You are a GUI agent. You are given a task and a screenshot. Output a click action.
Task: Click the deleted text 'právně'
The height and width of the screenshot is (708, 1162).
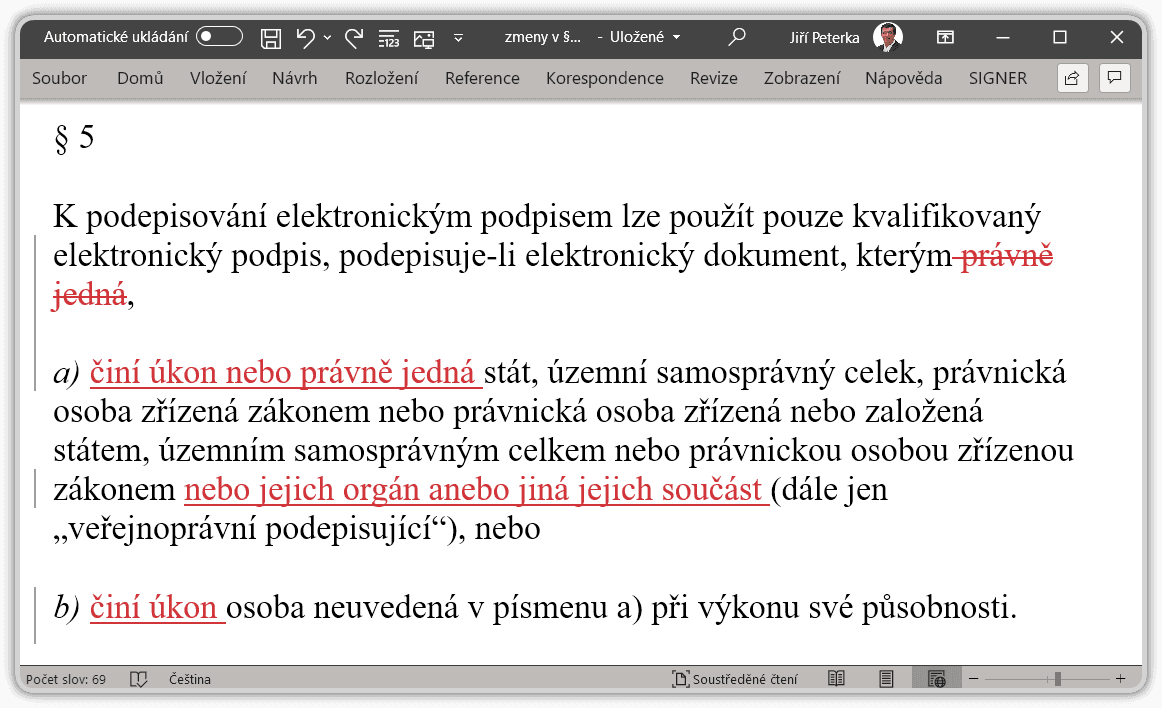[1006, 256]
